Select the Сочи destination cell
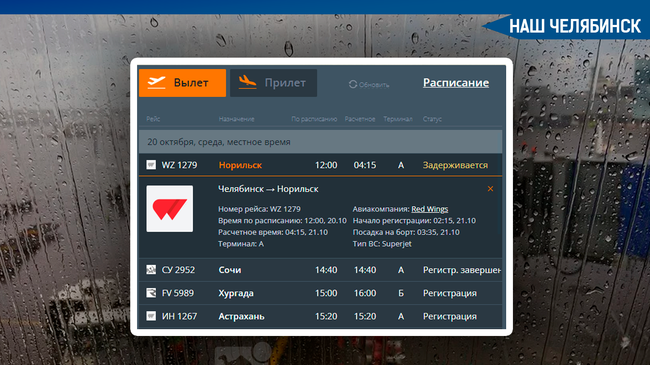The height and width of the screenshot is (365, 650). click(x=230, y=270)
